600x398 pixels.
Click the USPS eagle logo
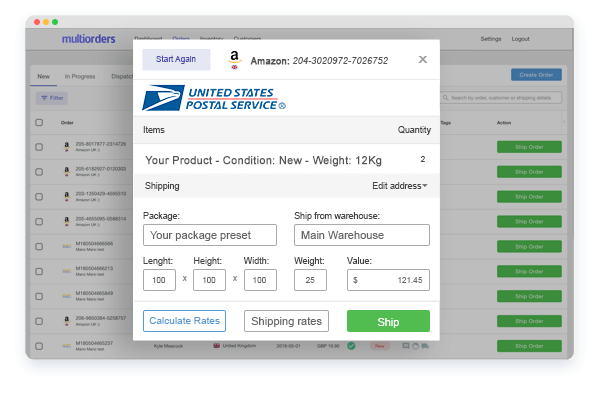click(163, 98)
